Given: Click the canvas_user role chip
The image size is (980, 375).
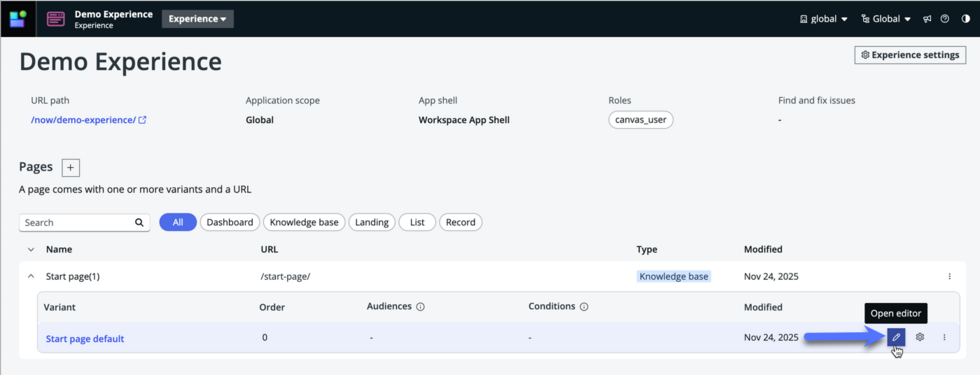Looking at the screenshot, I should pyautogui.click(x=641, y=120).
